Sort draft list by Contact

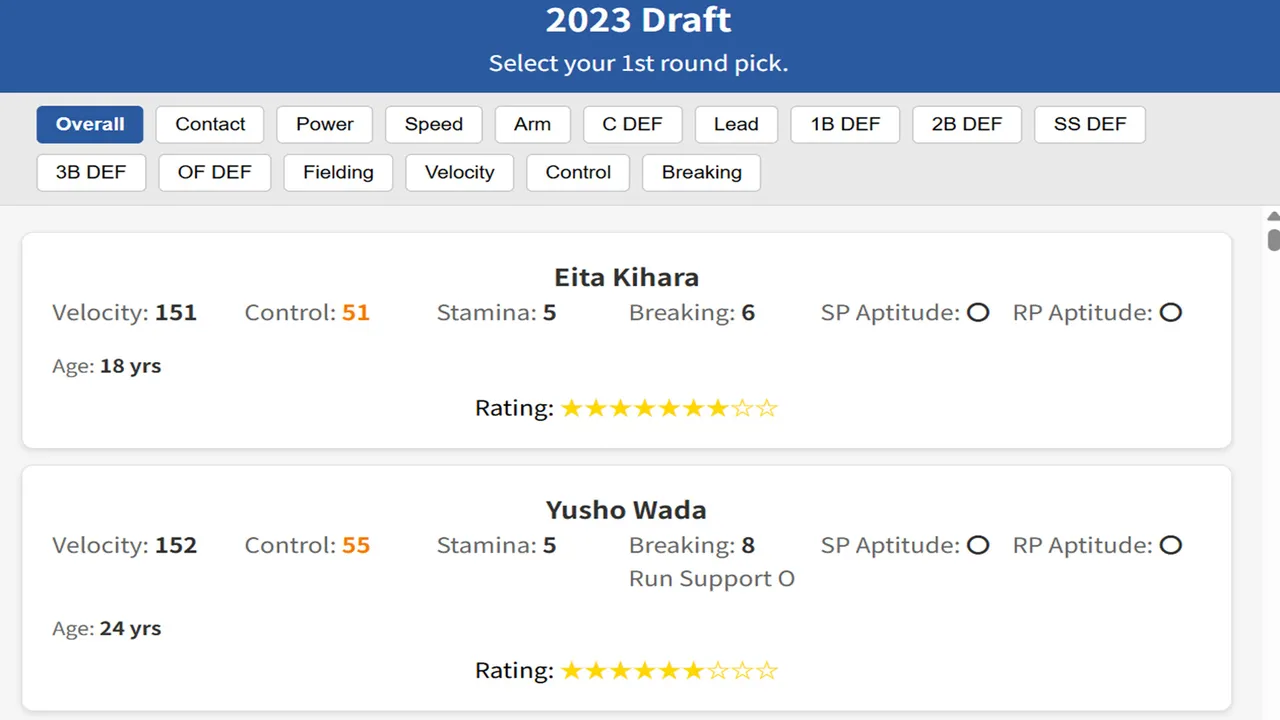[x=210, y=124]
